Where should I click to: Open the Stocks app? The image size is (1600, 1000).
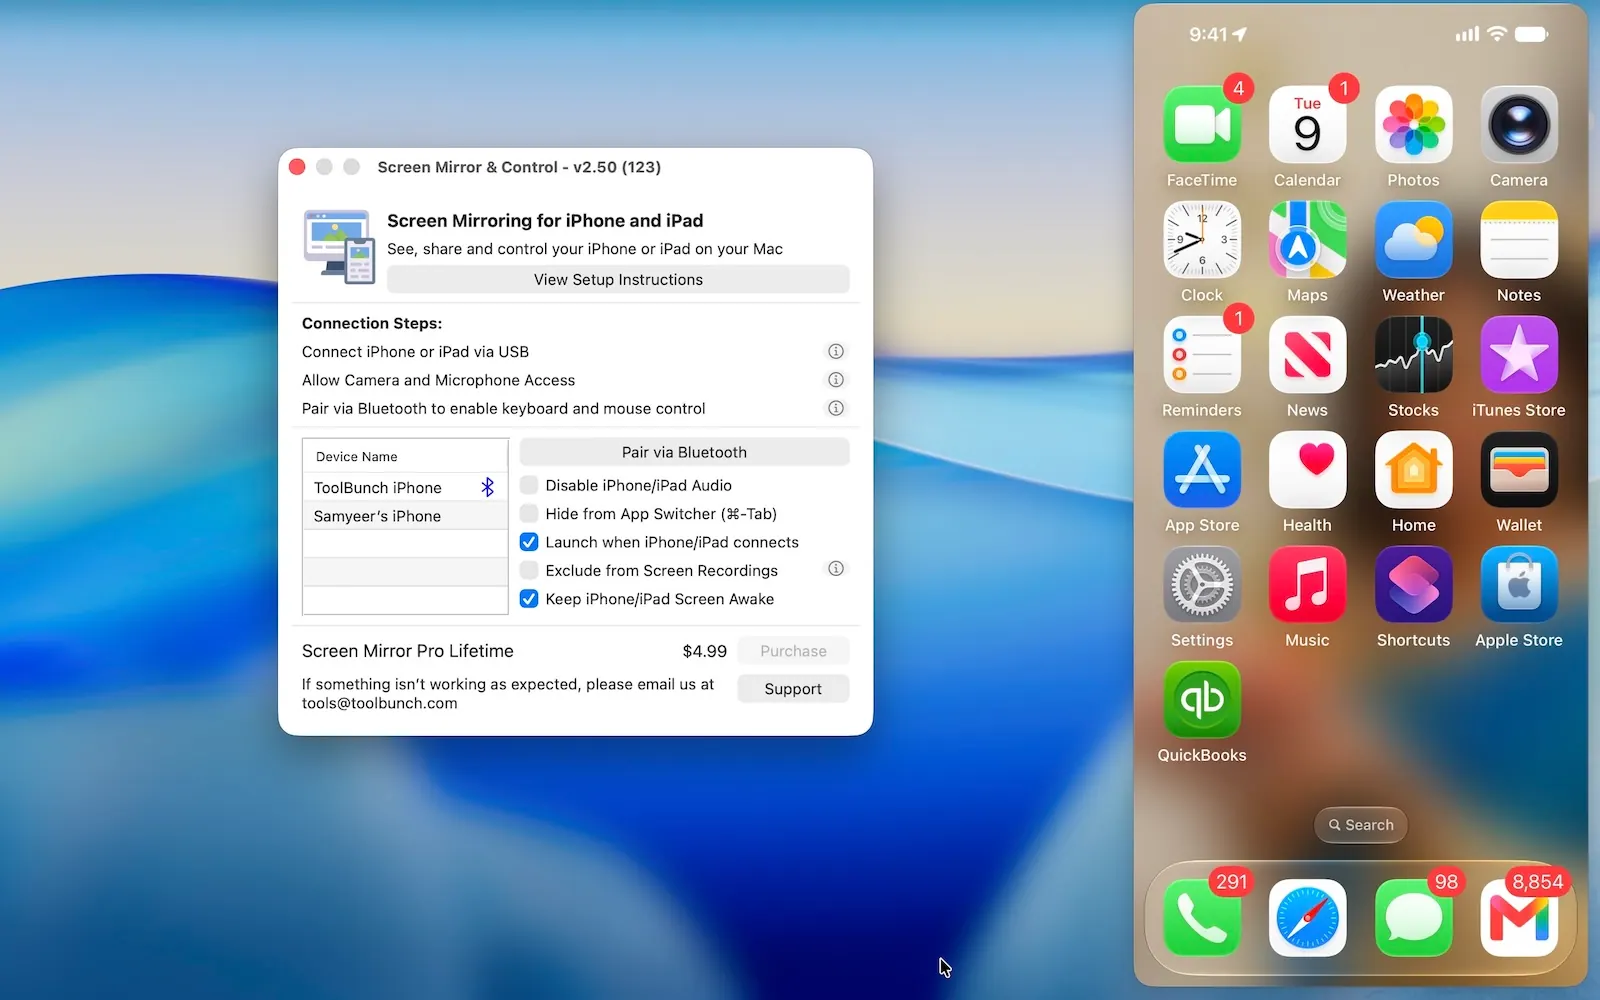tap(1413, 355)
